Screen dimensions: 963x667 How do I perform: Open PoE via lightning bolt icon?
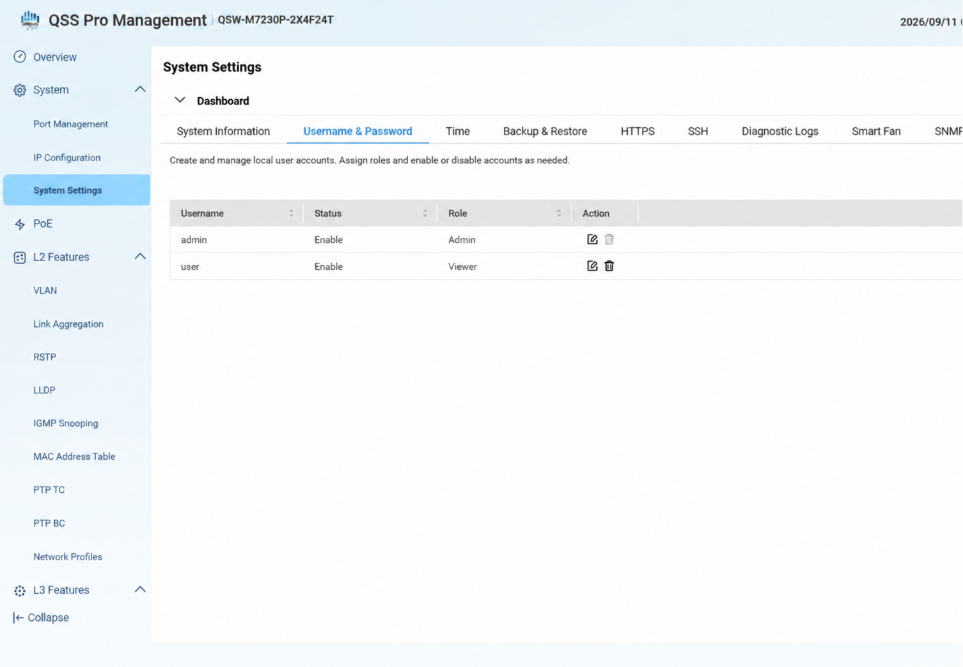tap(20, 224)
